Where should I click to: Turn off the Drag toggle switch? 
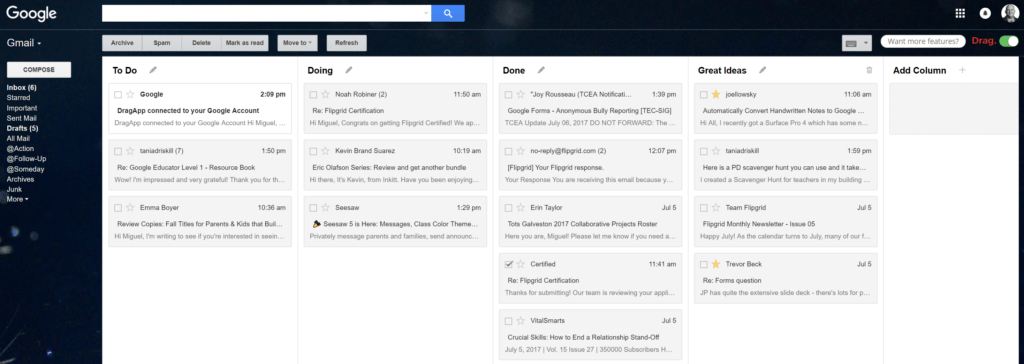(1009, 41)
